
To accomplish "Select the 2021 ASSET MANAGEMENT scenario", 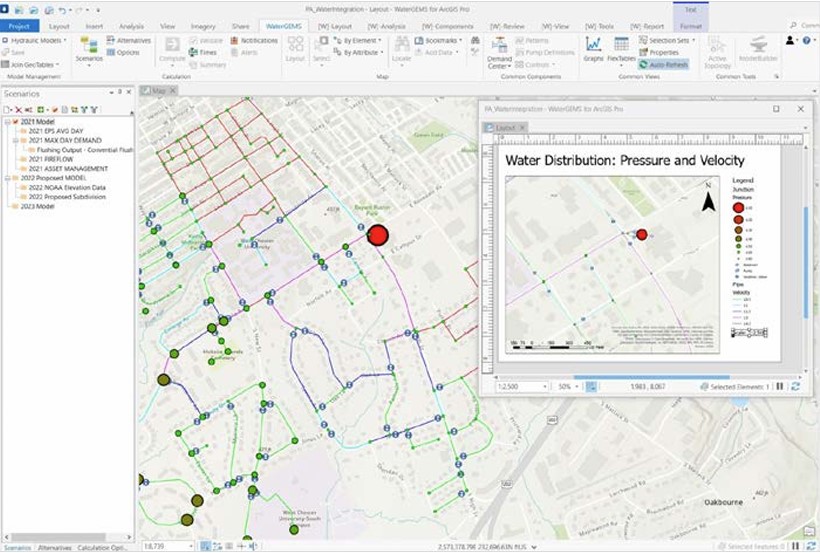I will 68,168.
